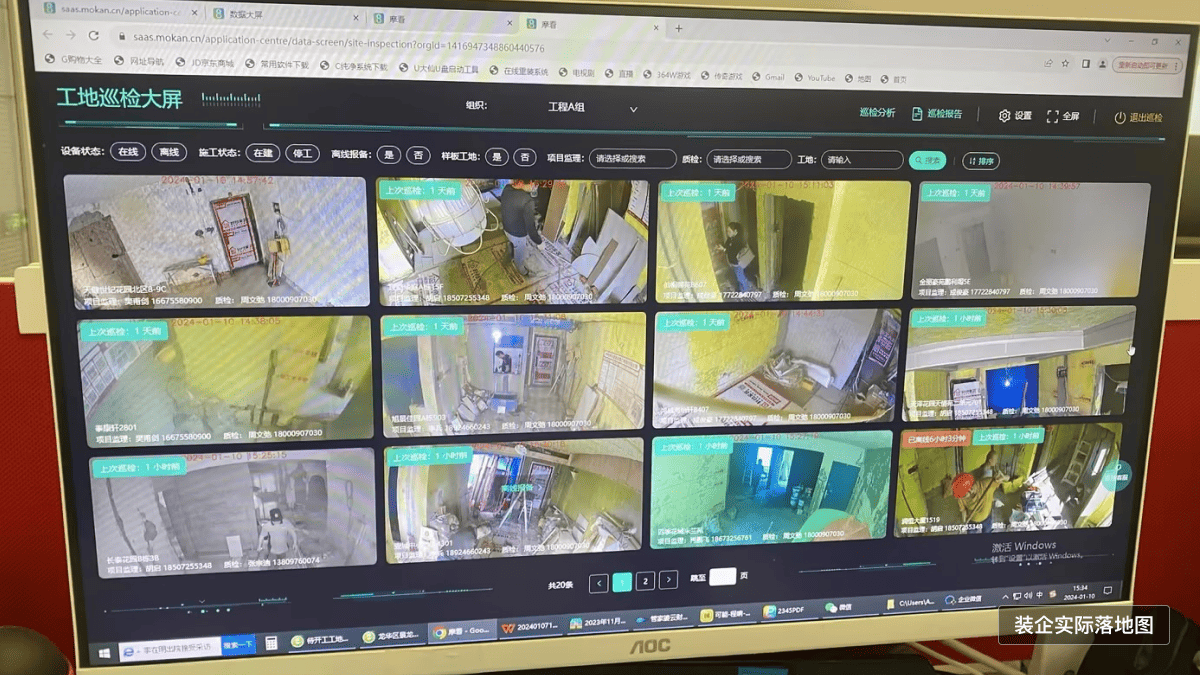Open the G购物大全 bookmark
Viewport: 1200px width, 675px height.
pos(74,61)
